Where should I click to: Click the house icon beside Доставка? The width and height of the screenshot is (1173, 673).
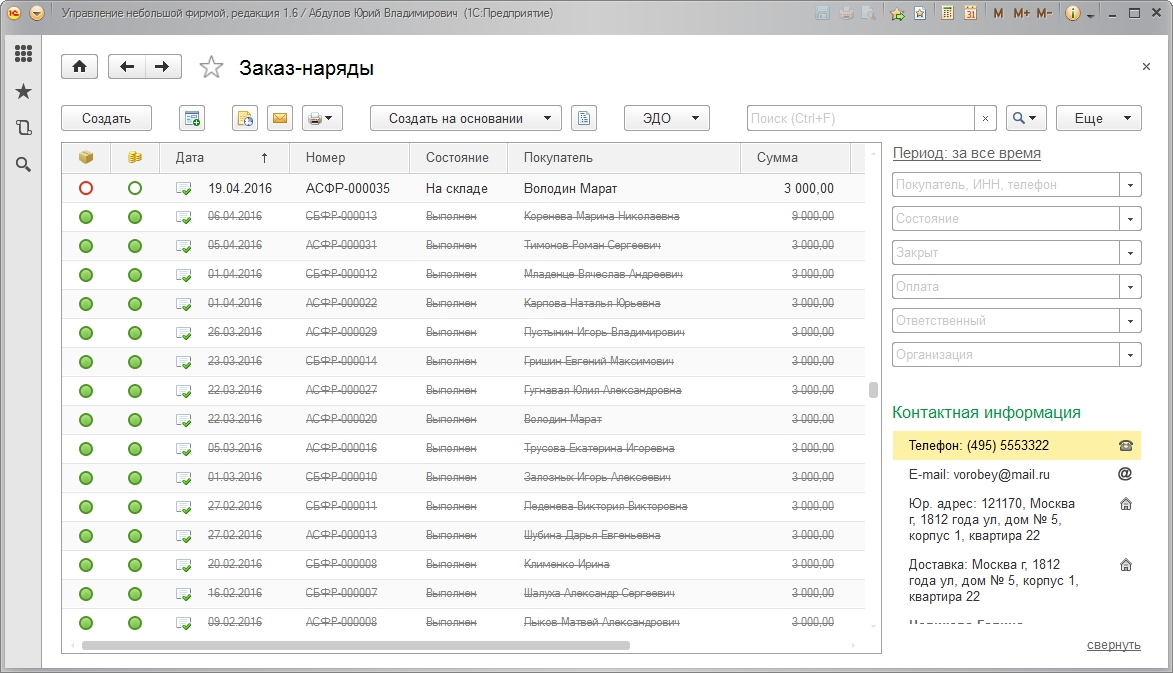click(1125, 565)
